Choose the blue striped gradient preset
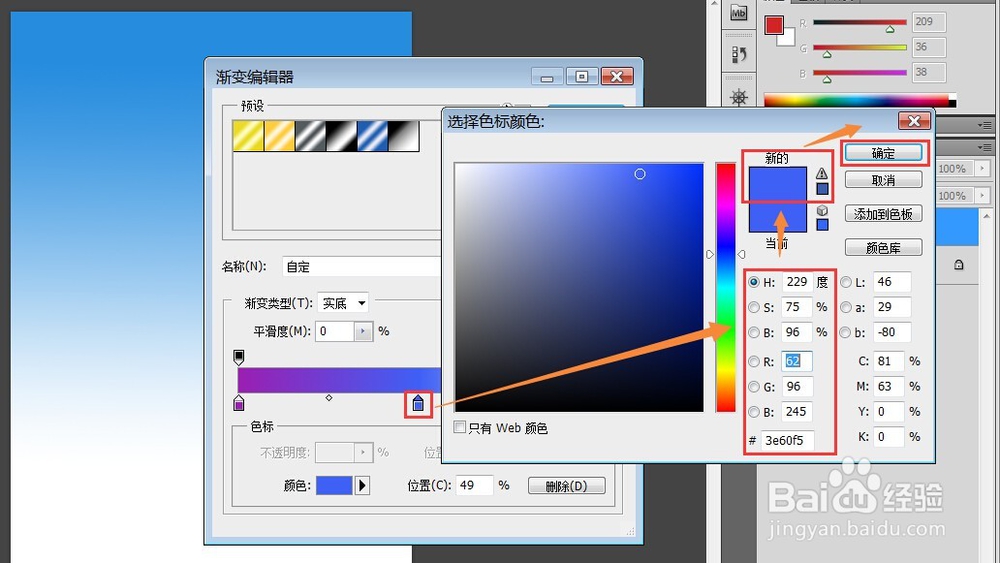Screen dimensions: 1000x563 (373, 136)
